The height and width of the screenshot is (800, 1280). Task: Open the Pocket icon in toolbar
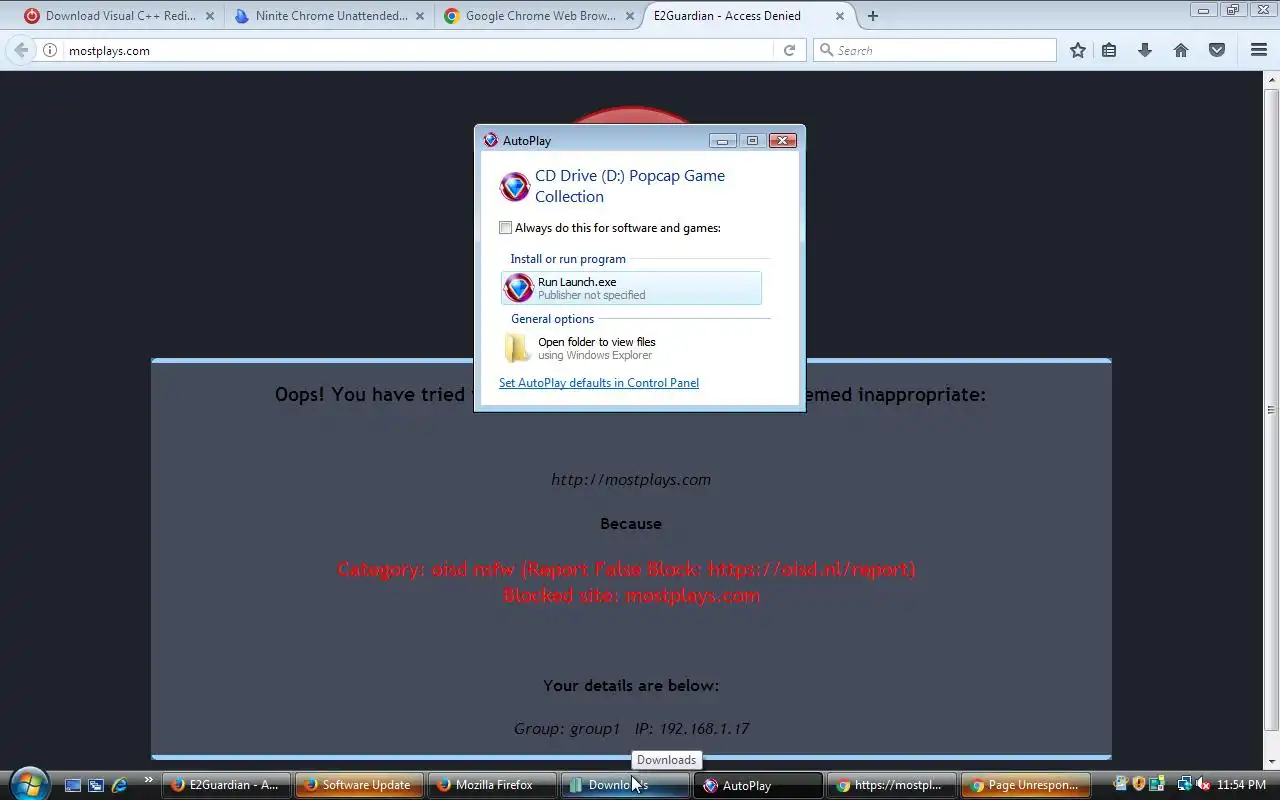[x=1217, y=50]
